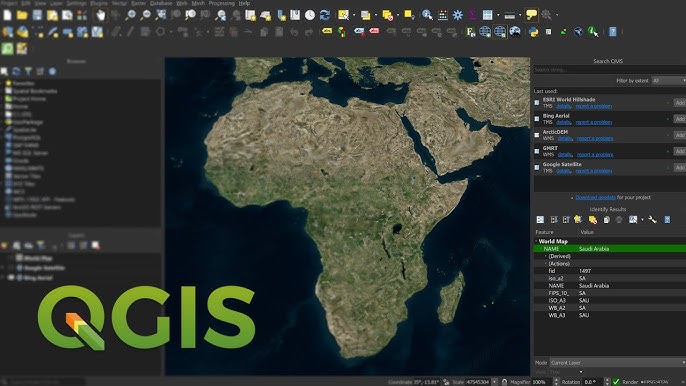Adjust the Magnifier spinbox stepper arrows
Viewport: 686px width, 386px height.
[556, 382]
